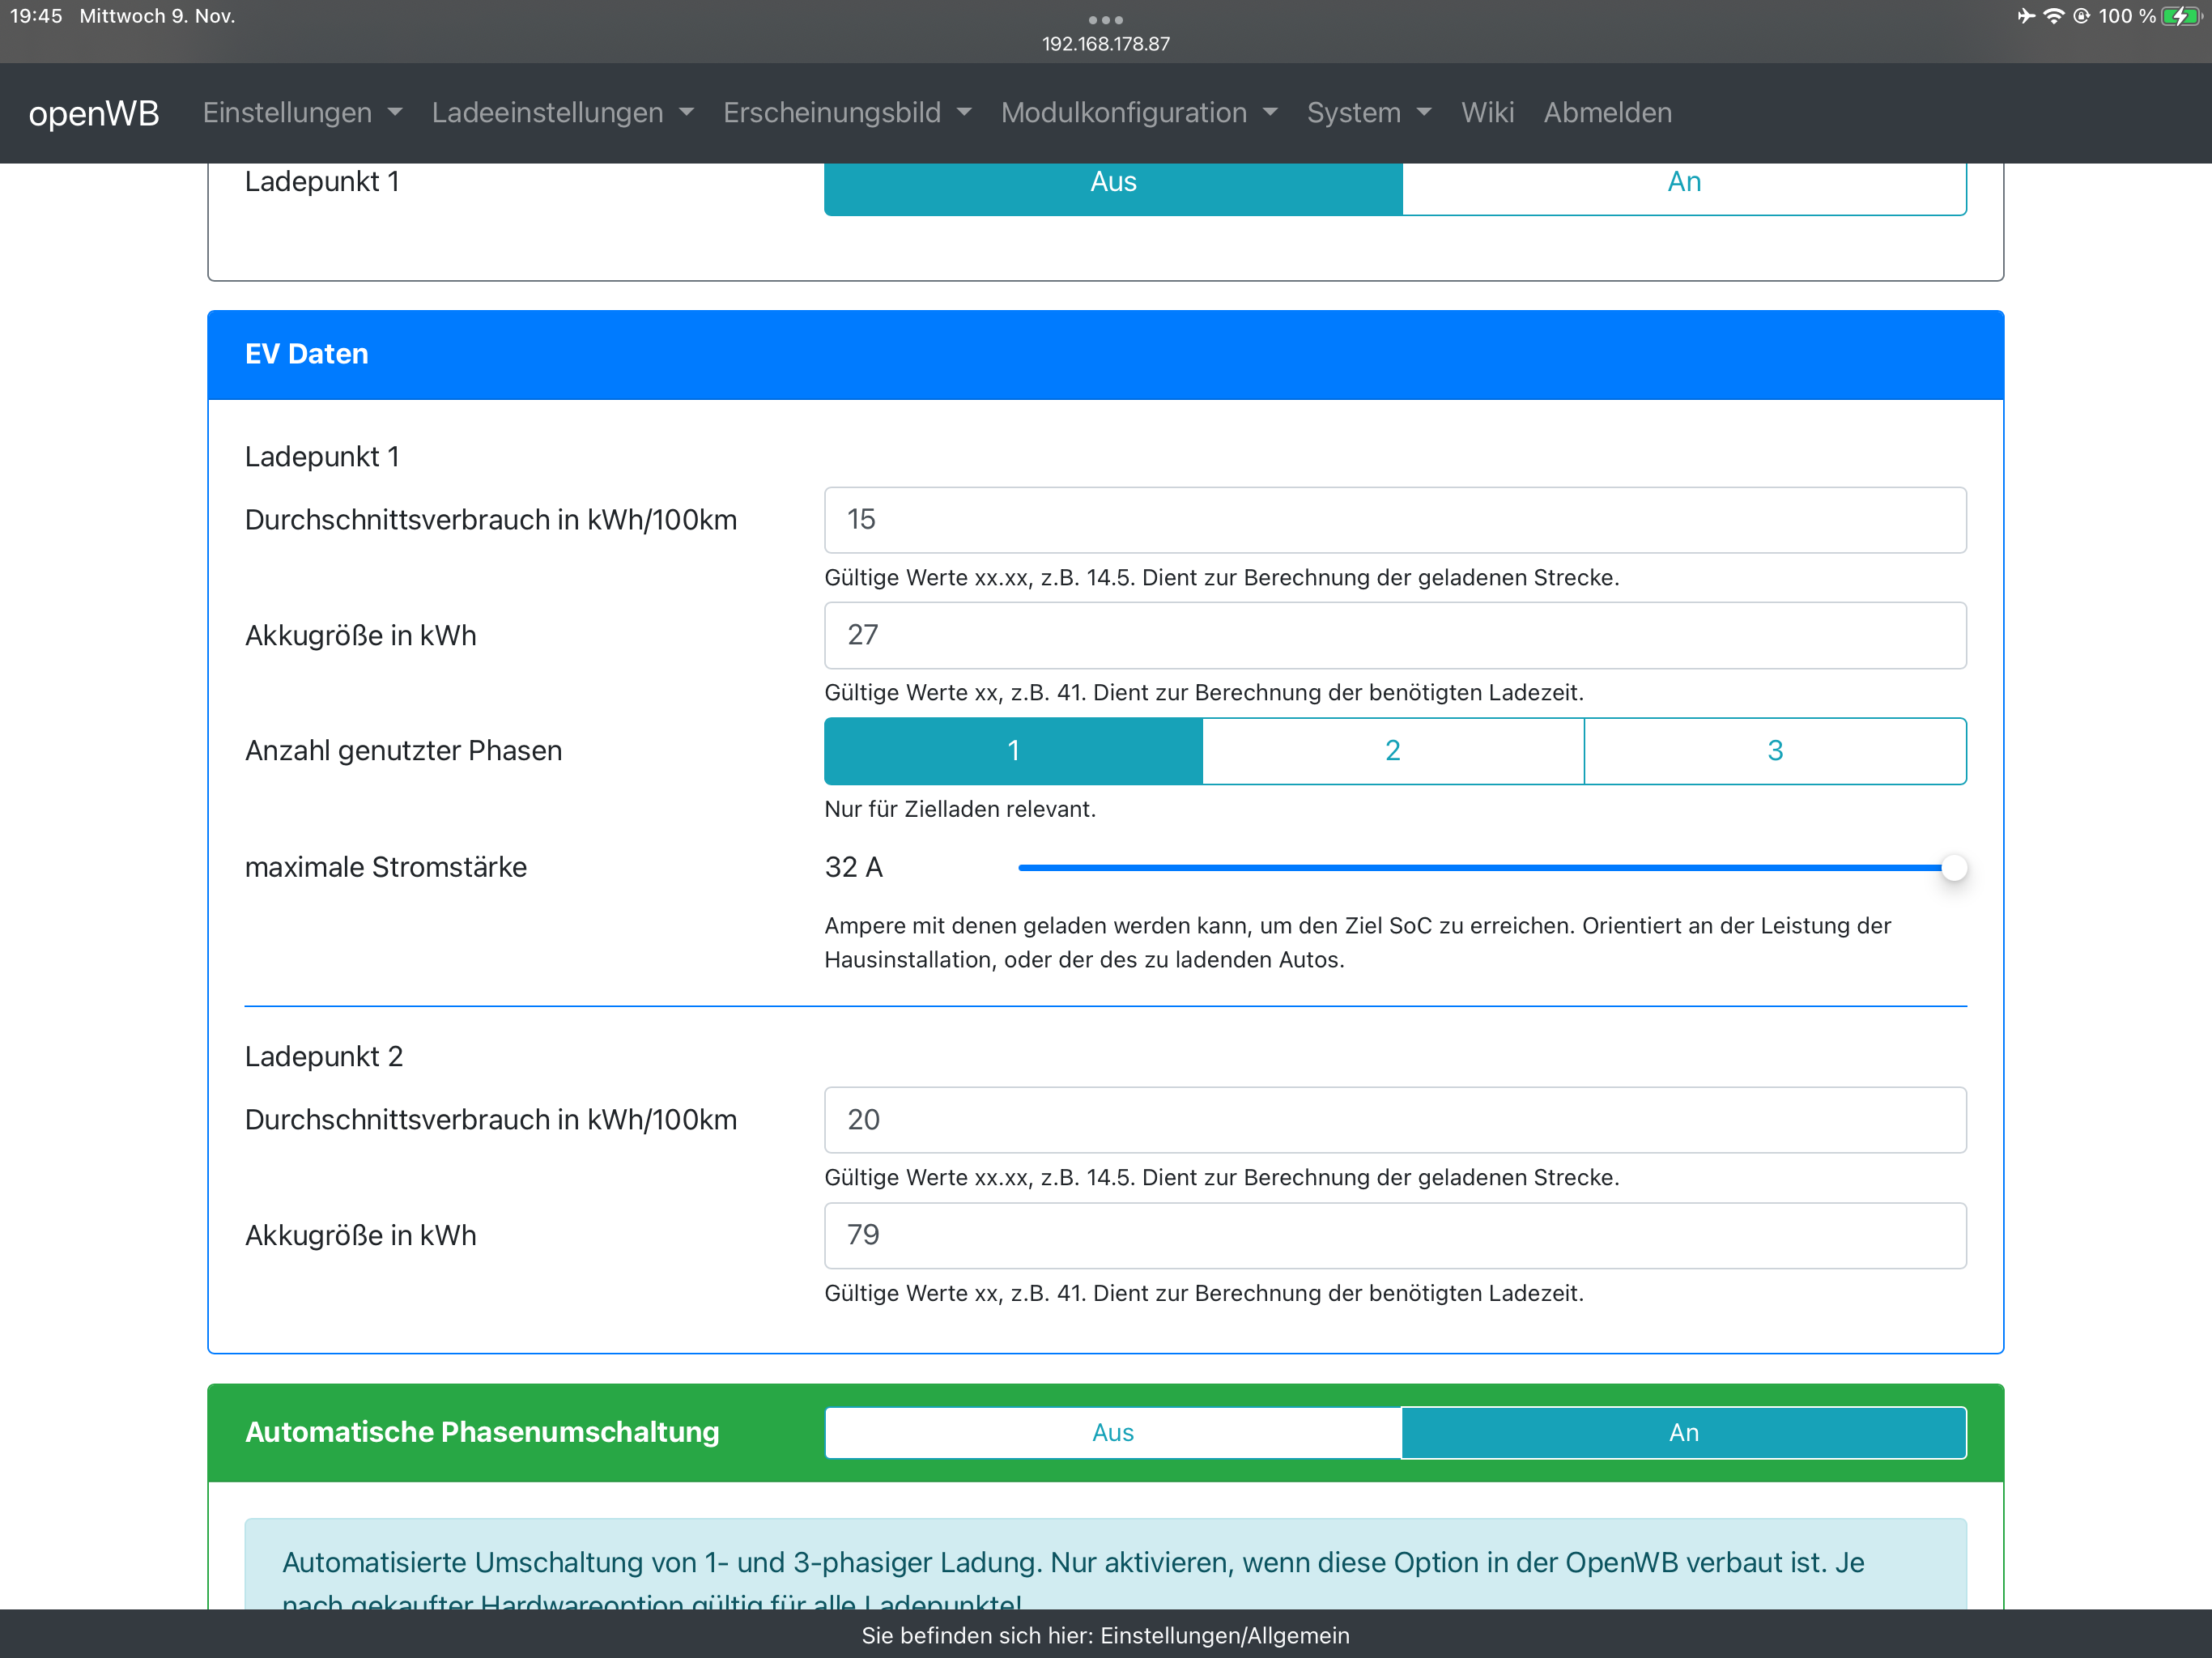The height and width of the screenshot is (1658, 2212).
Task: Tap the battery charging icon
Action: pyautogui.click(x=2180, y=16)
